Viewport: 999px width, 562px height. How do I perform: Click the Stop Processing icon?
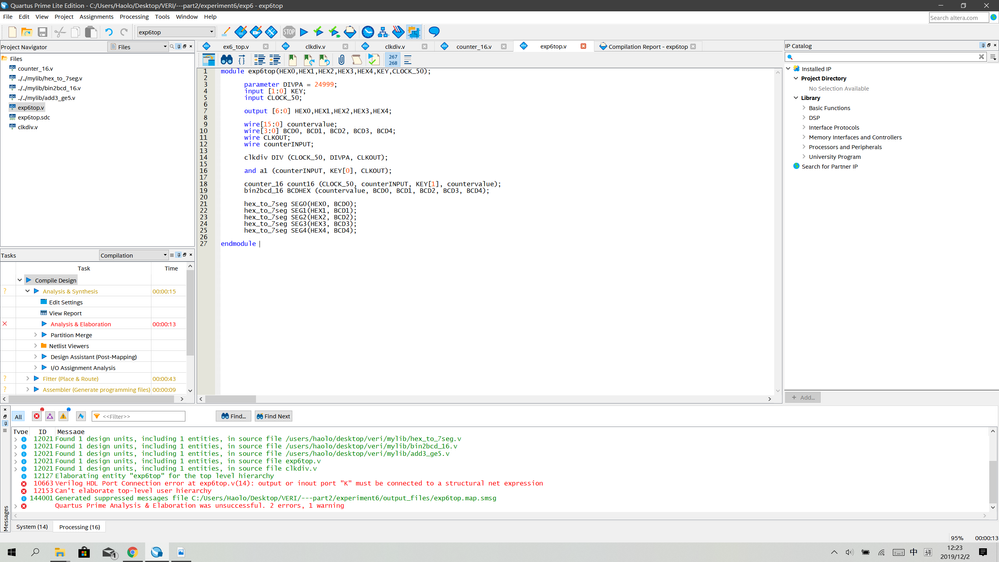coord(289,32)
